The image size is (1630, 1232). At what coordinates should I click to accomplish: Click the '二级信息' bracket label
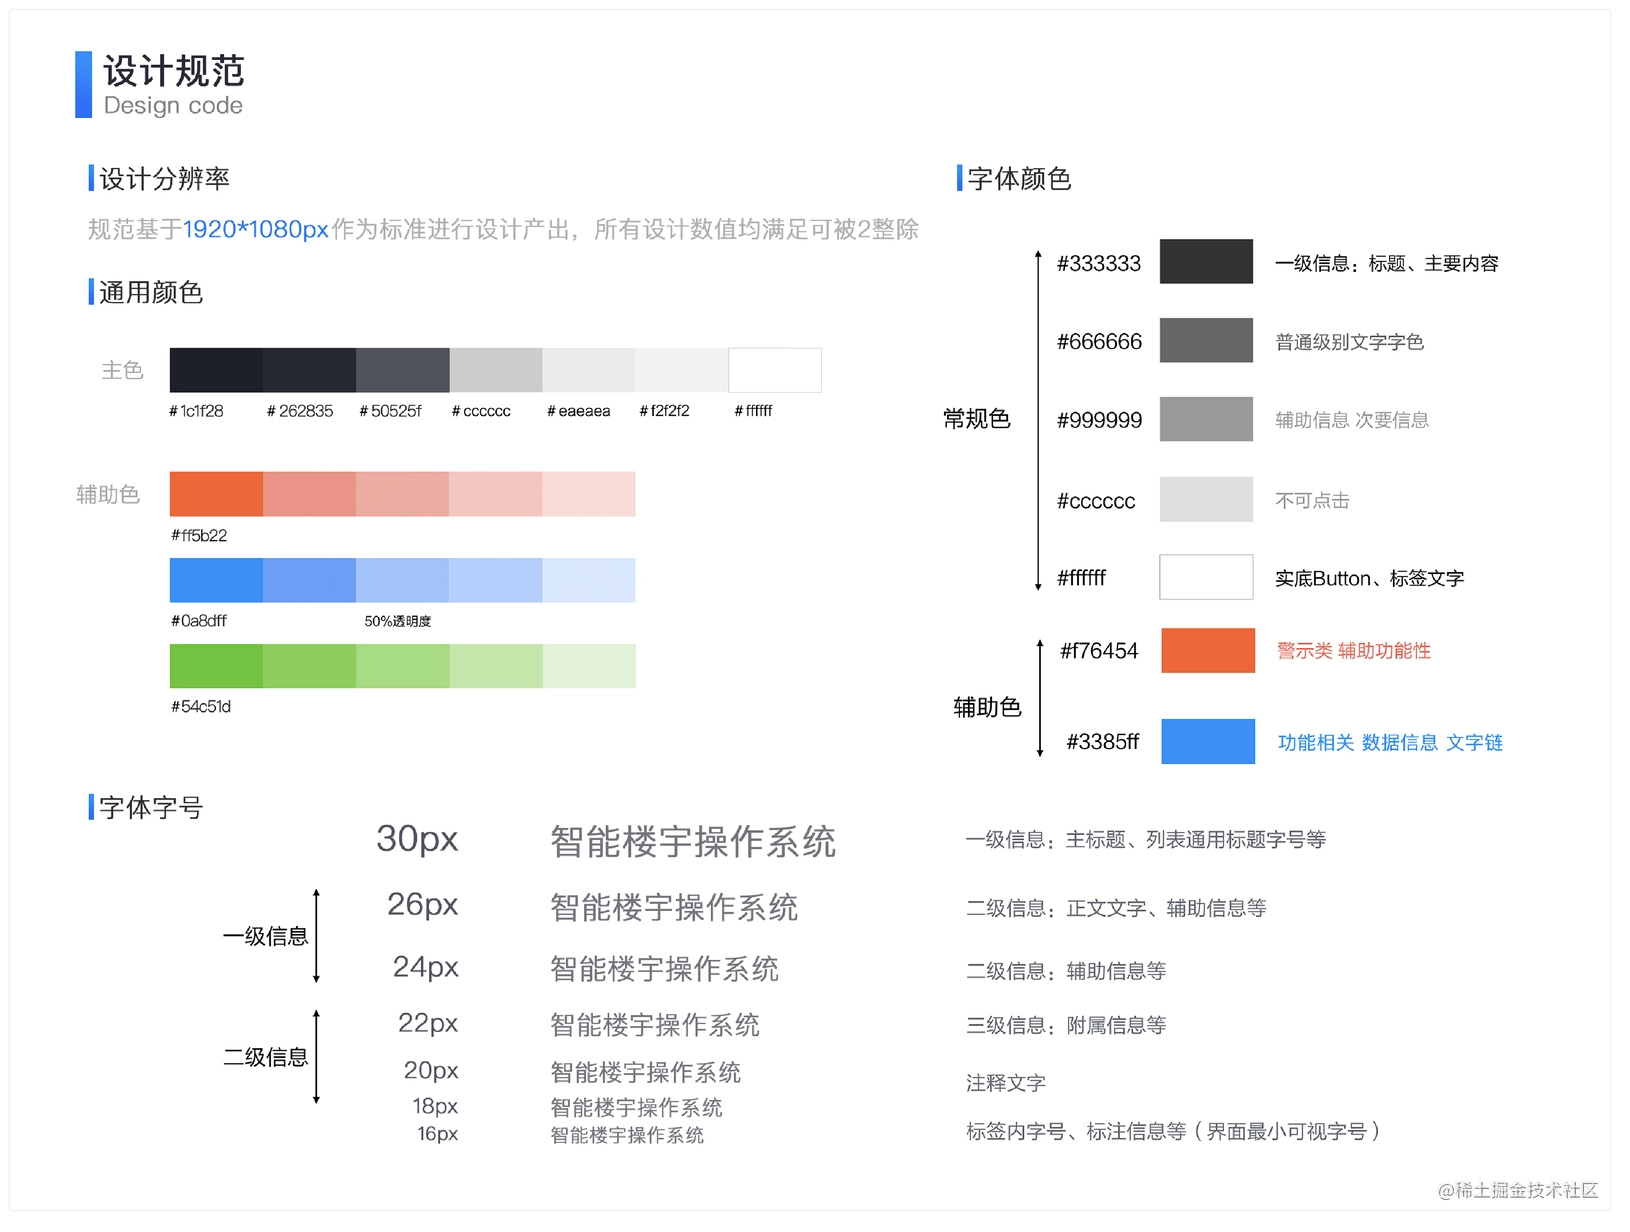pos(265,1057)
